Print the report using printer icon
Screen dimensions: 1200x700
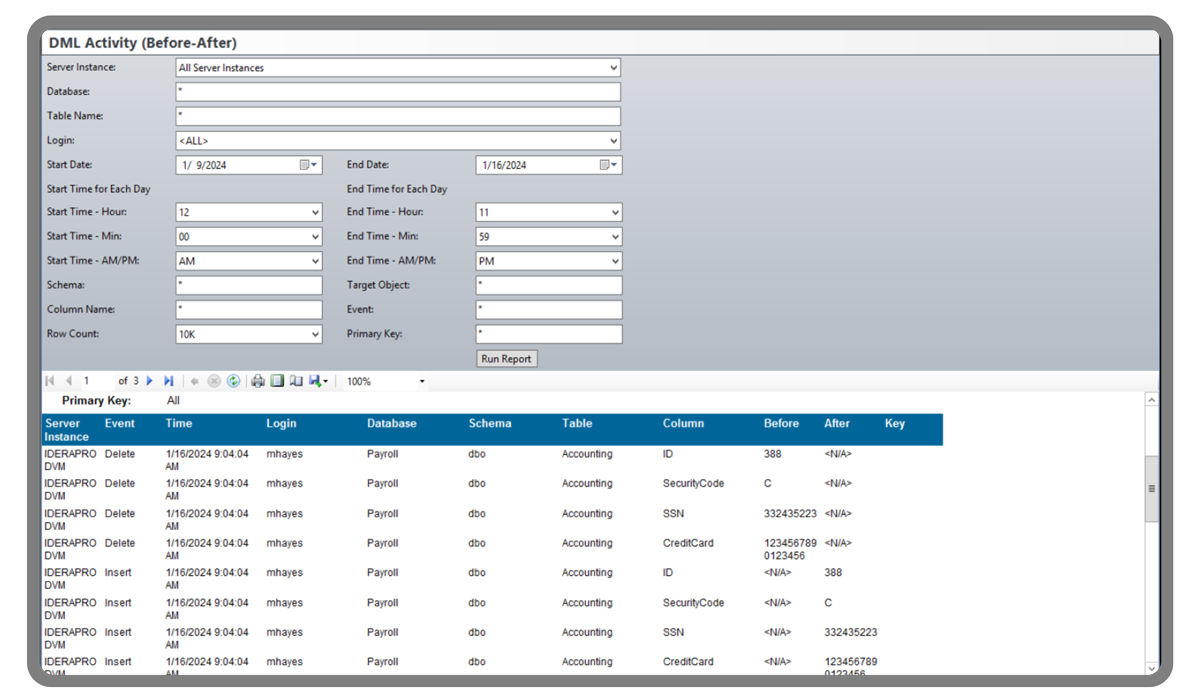[258, 381]
